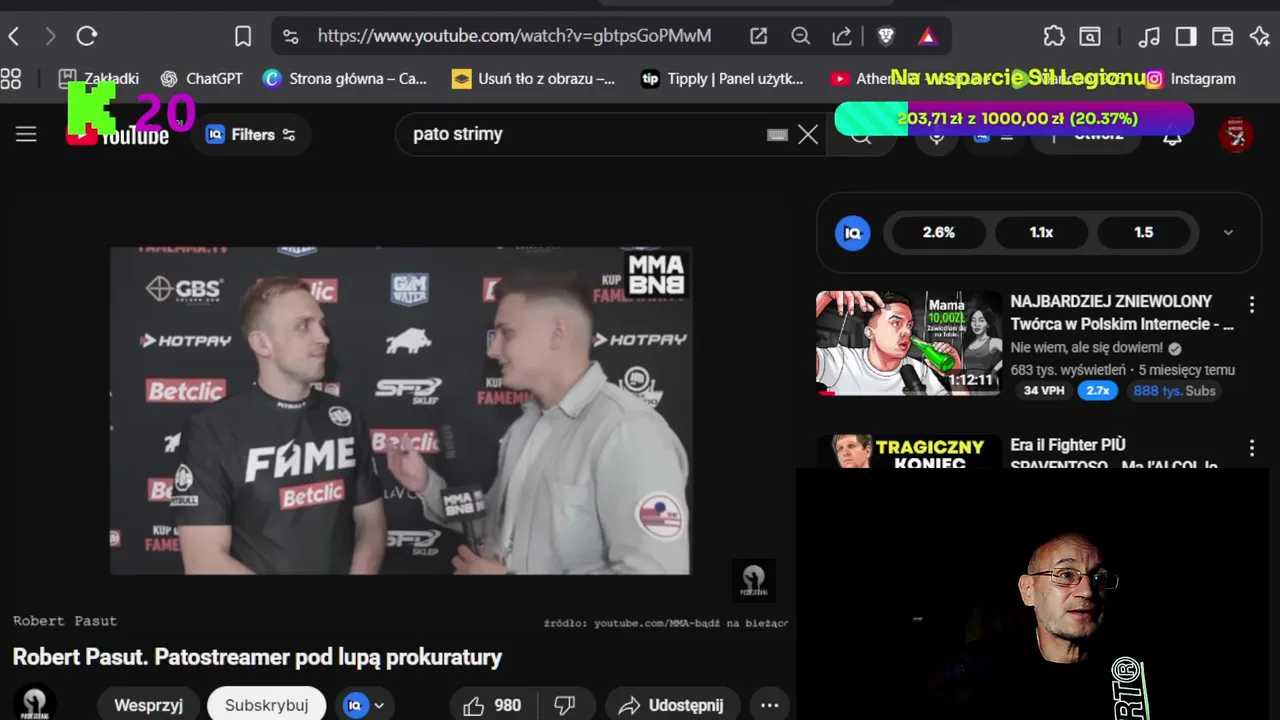Clear the search box with the X

pos(808,134)
